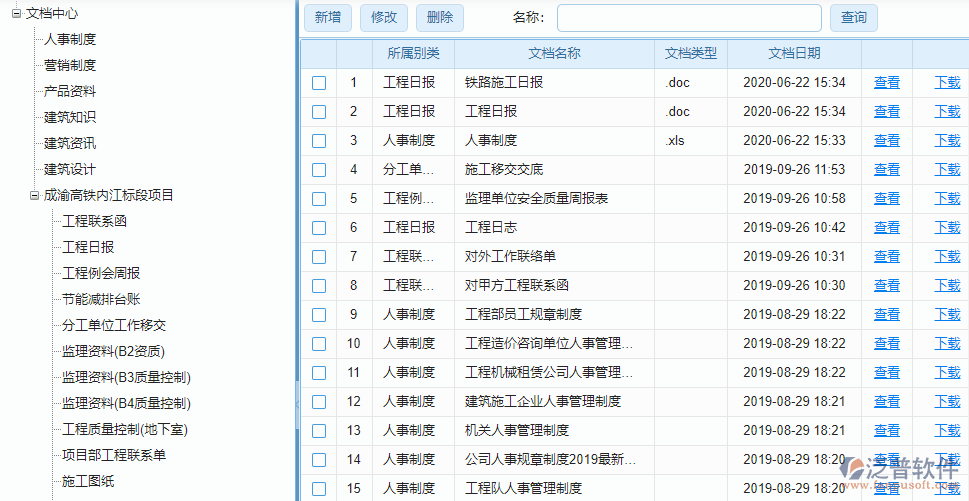The image size is (969, 501).
Task: Focus the 名称 search input field
Action: [689, 18]
